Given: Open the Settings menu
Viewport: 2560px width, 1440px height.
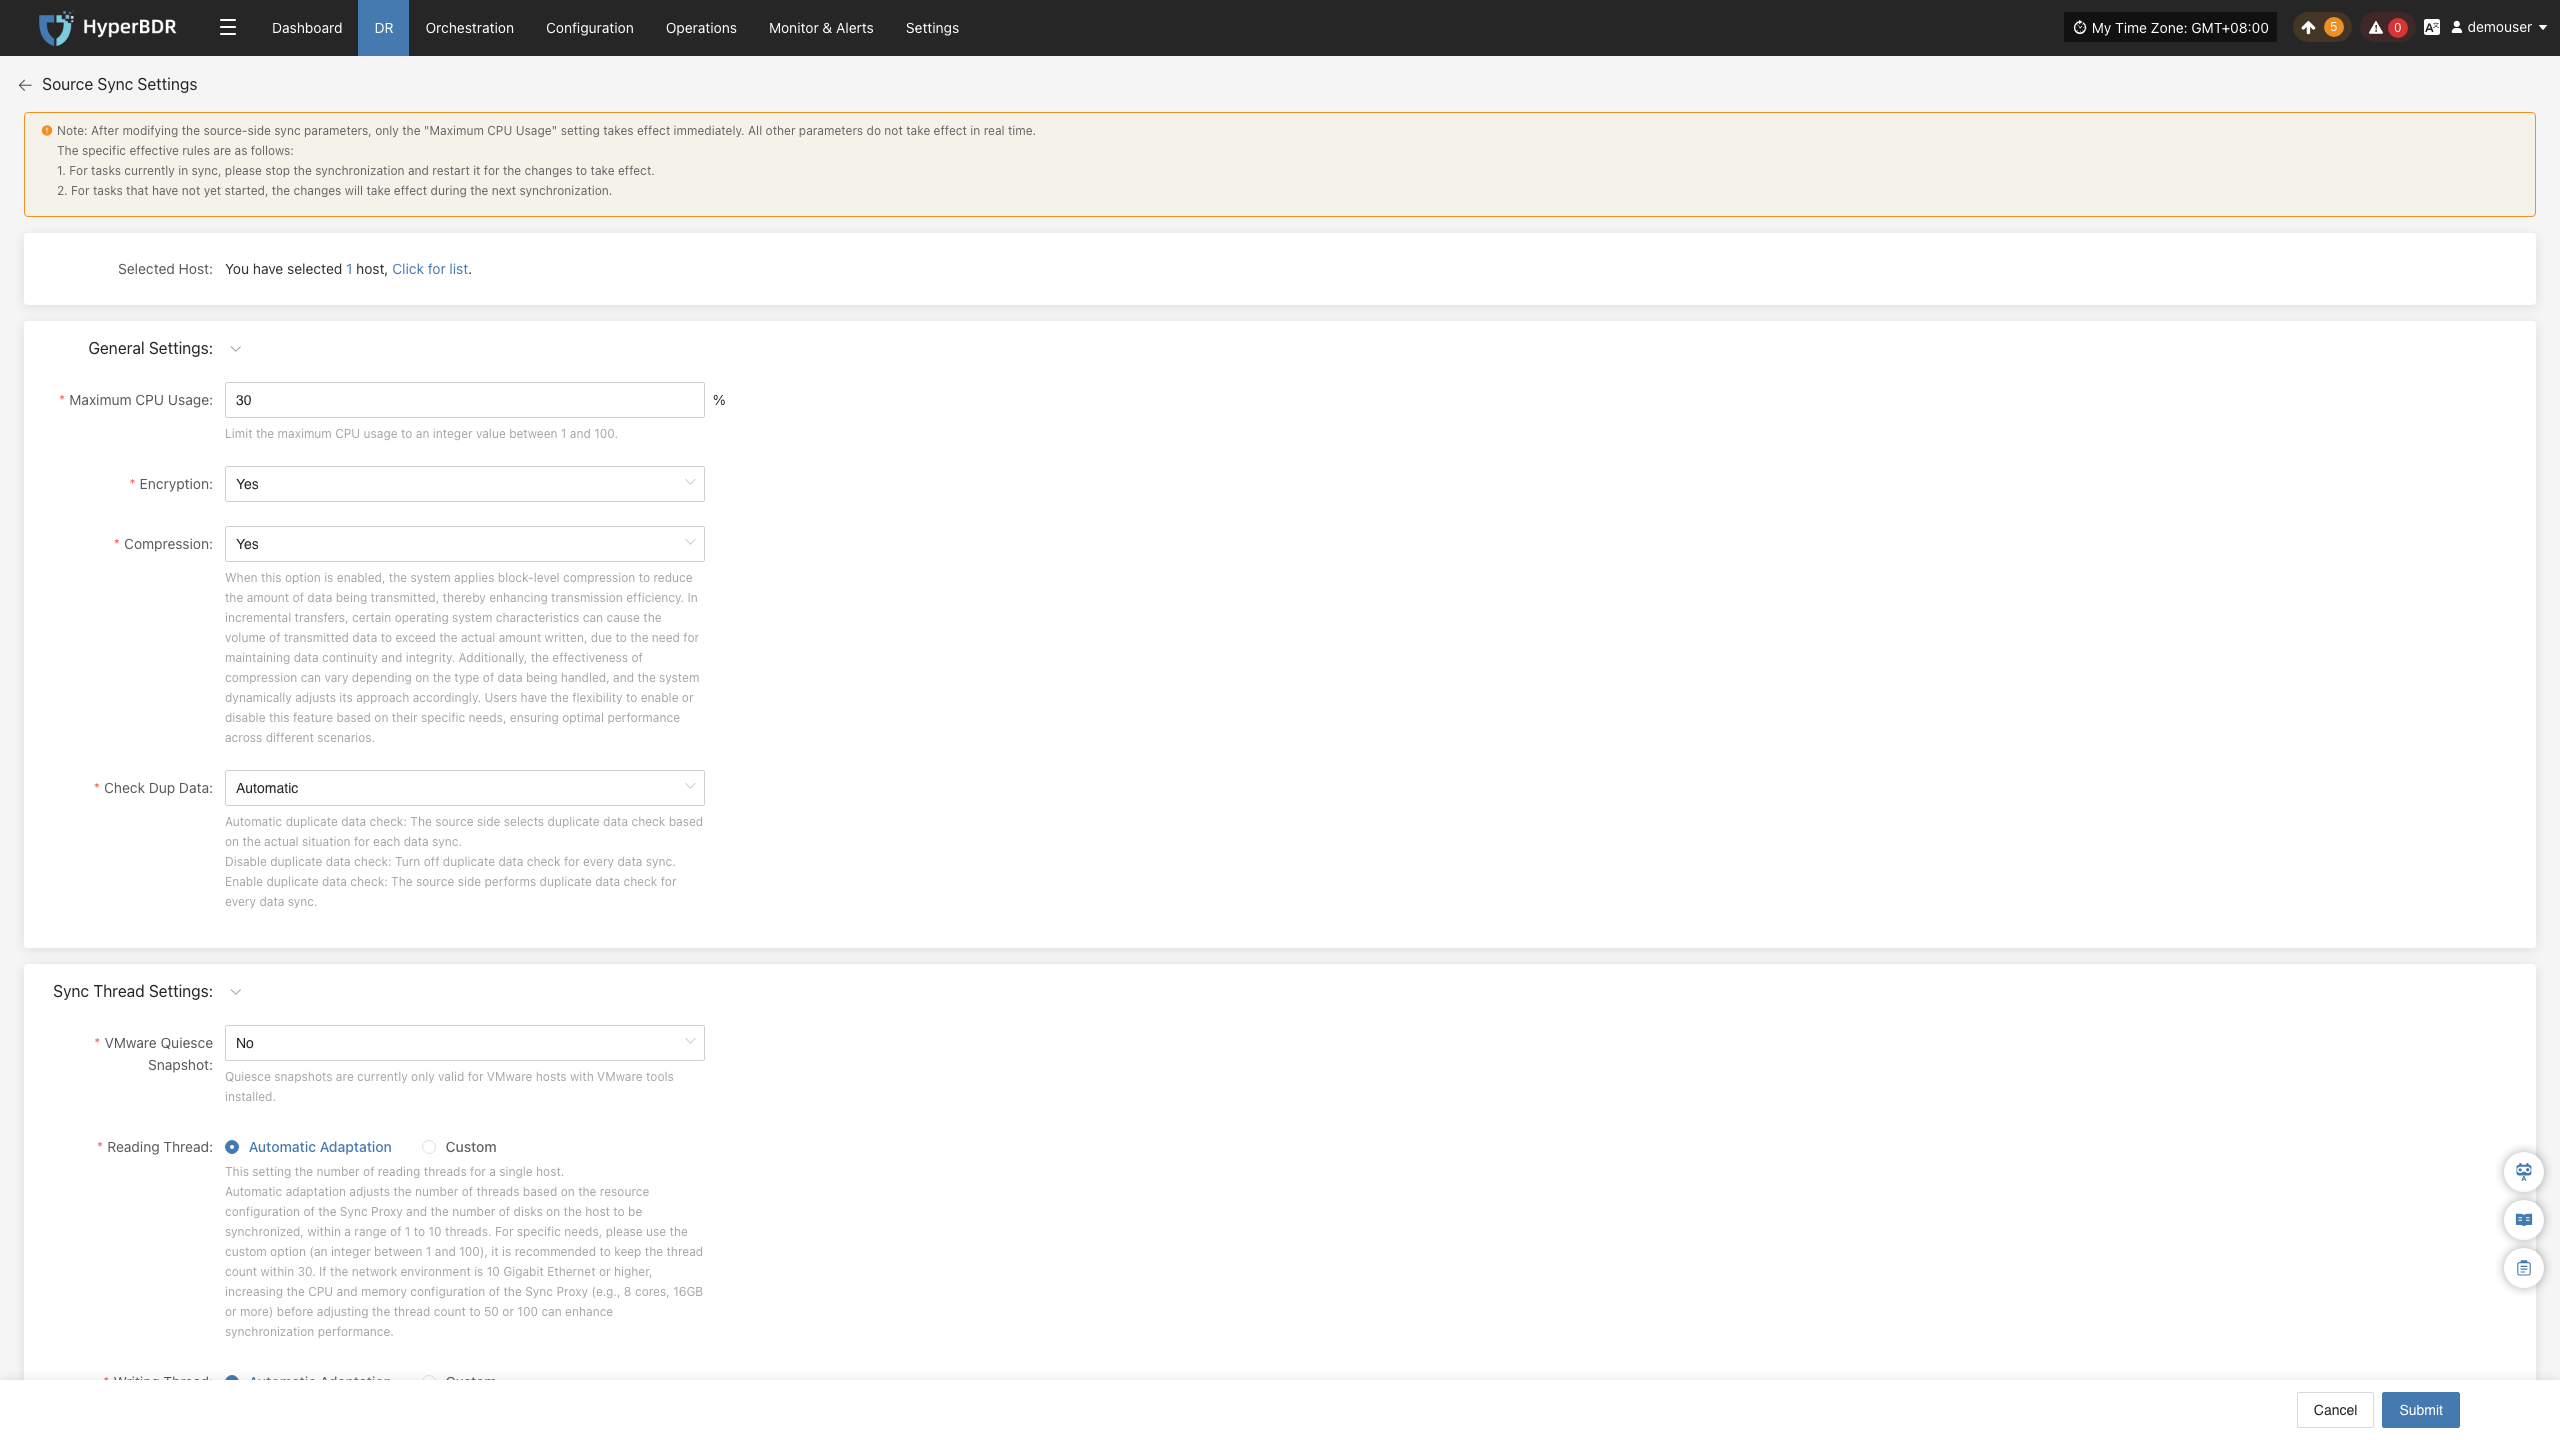Looking at the screenshot, I should [932, 28].
